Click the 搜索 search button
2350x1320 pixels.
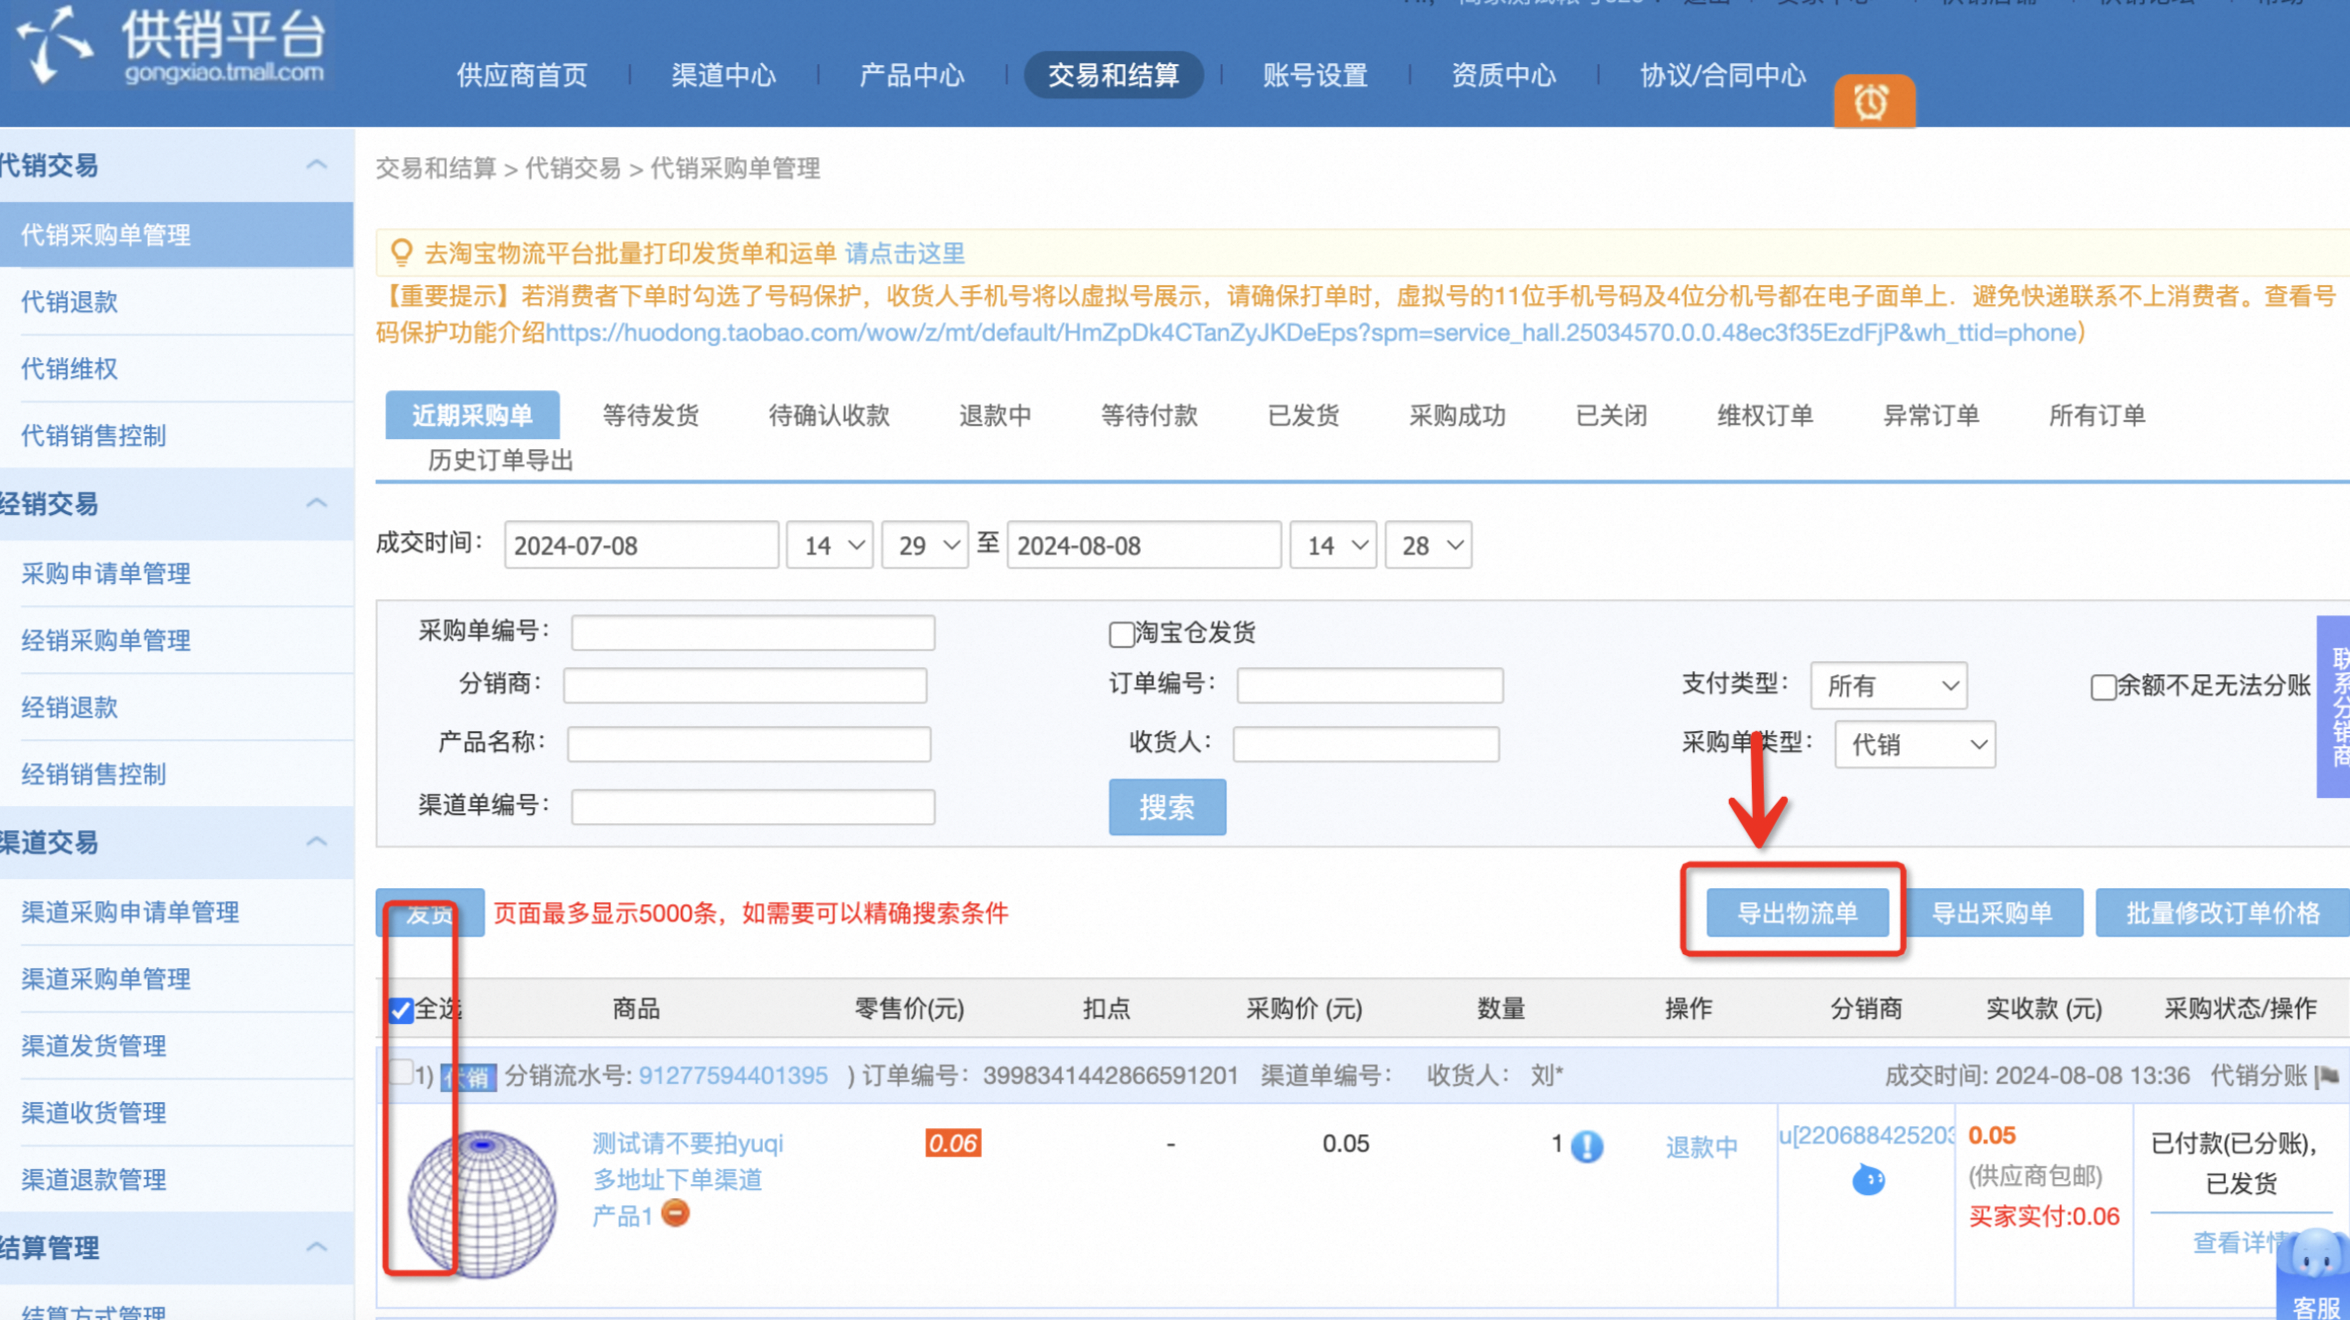(1167, 807)
